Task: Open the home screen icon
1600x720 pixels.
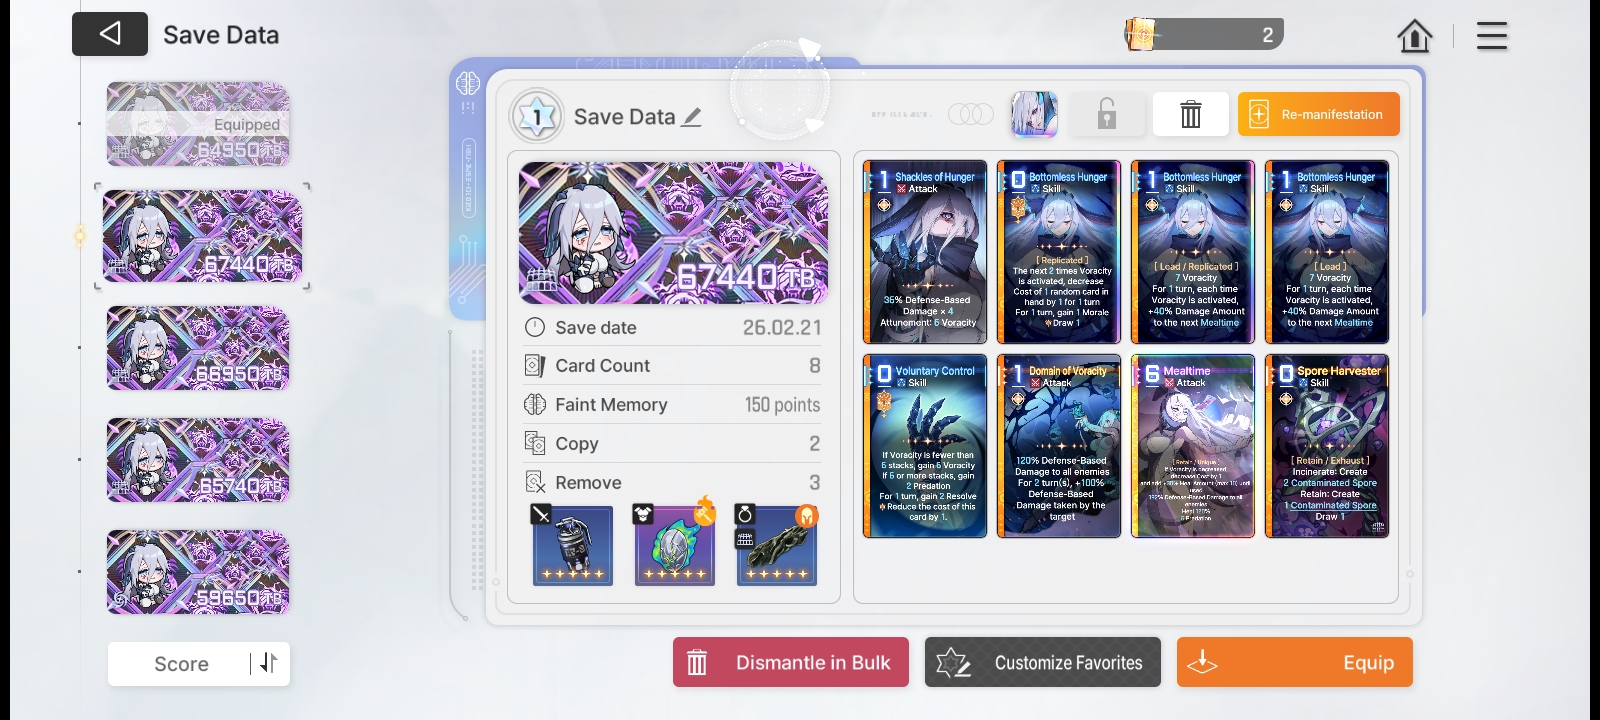Action: point(1415,36)
